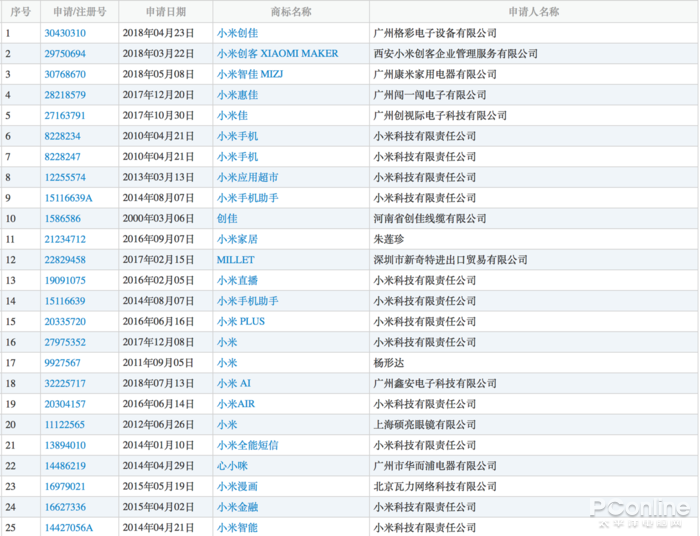The height and width of the screenshot is (536, 700).
Task: Open registration number 16979021
Action: 65,486
